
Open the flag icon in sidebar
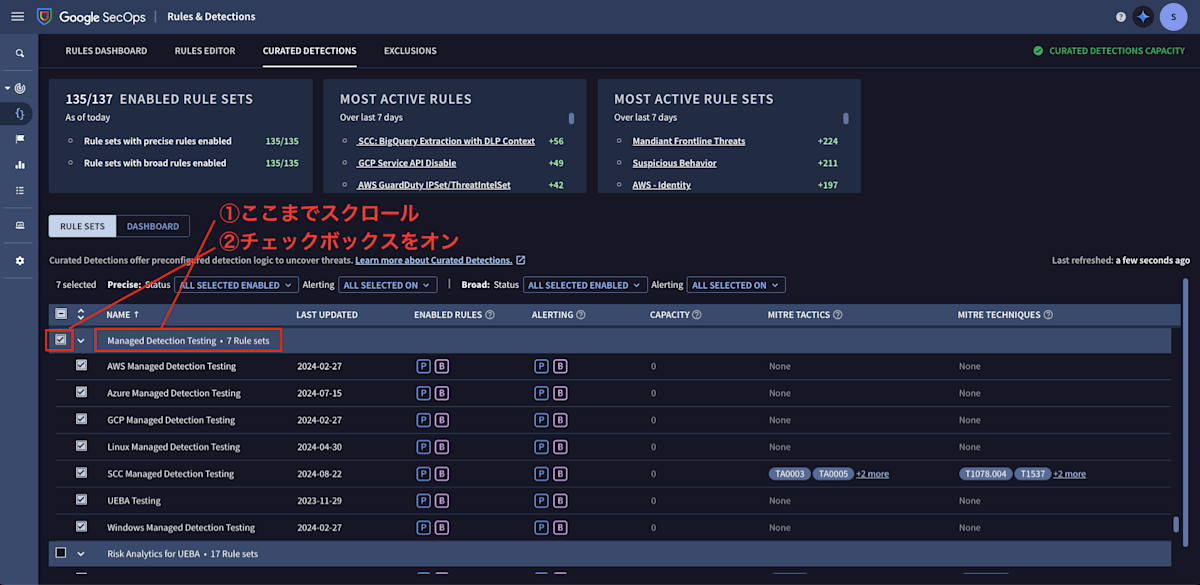point(20,139)
